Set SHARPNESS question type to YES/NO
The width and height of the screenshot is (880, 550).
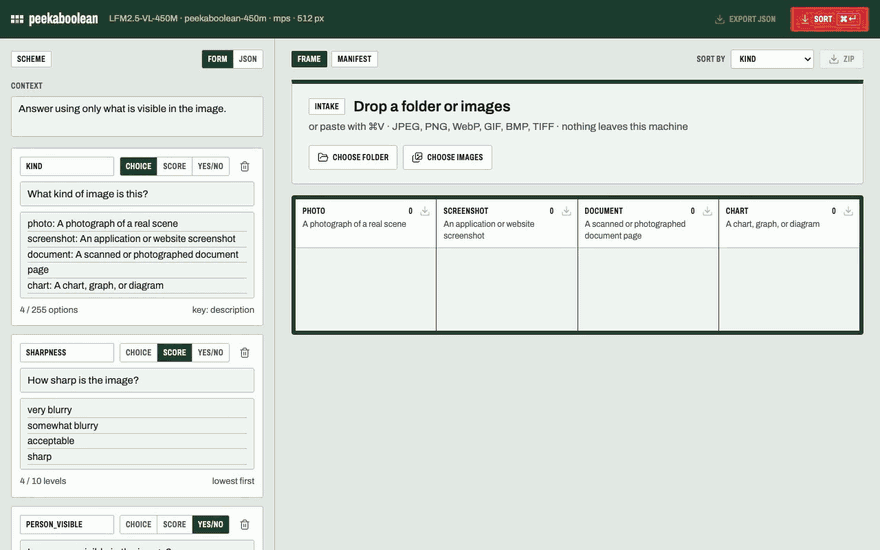pos(210,352)
